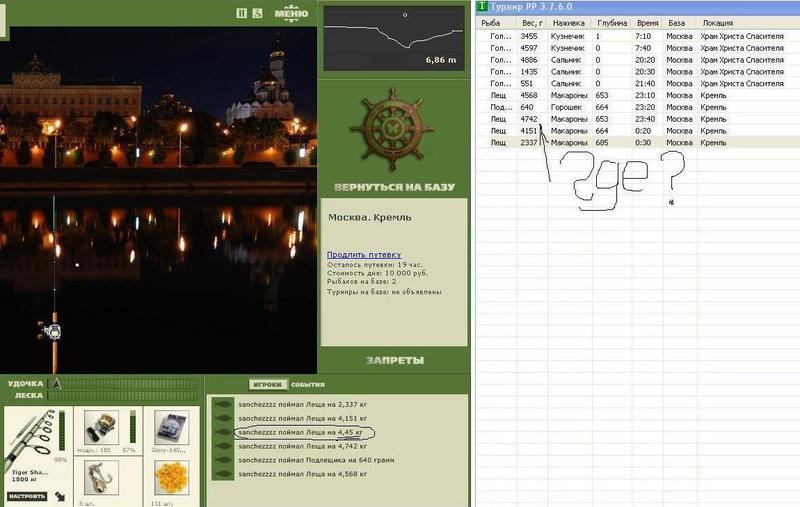
Task: Click the fishing reel on the rod
Action: click(52, 332)
